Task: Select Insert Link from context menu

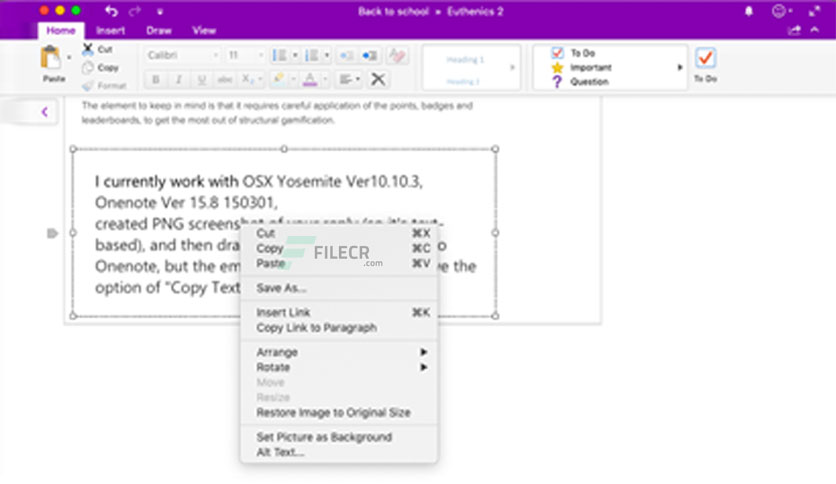Action: pyautogui.click(x=339, y=312)
